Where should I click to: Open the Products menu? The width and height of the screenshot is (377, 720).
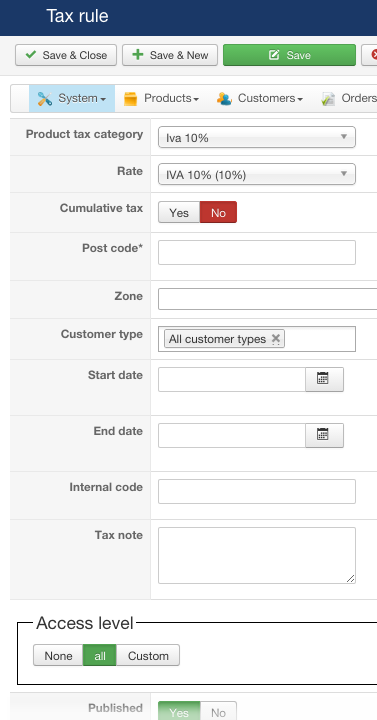(x=161, y=99)
